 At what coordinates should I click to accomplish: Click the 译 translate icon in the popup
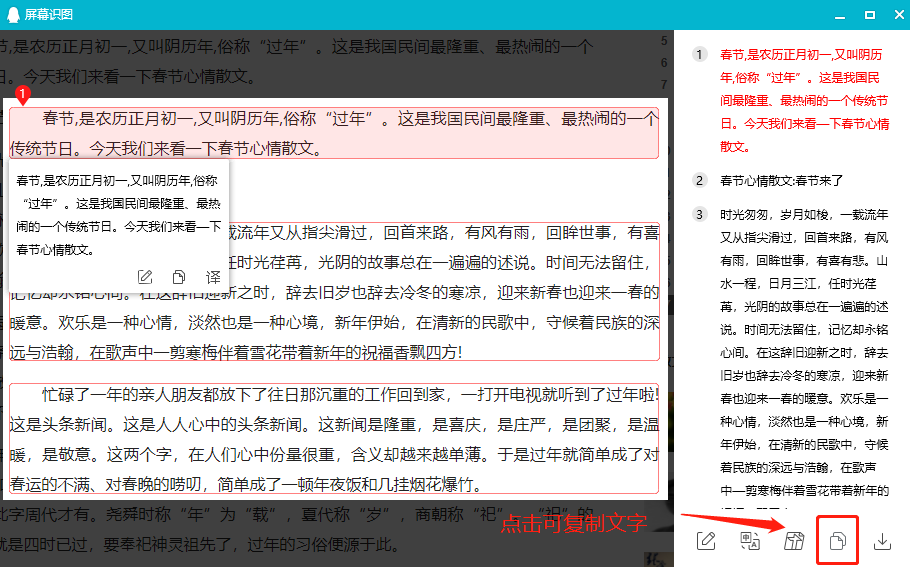[213, 277]
